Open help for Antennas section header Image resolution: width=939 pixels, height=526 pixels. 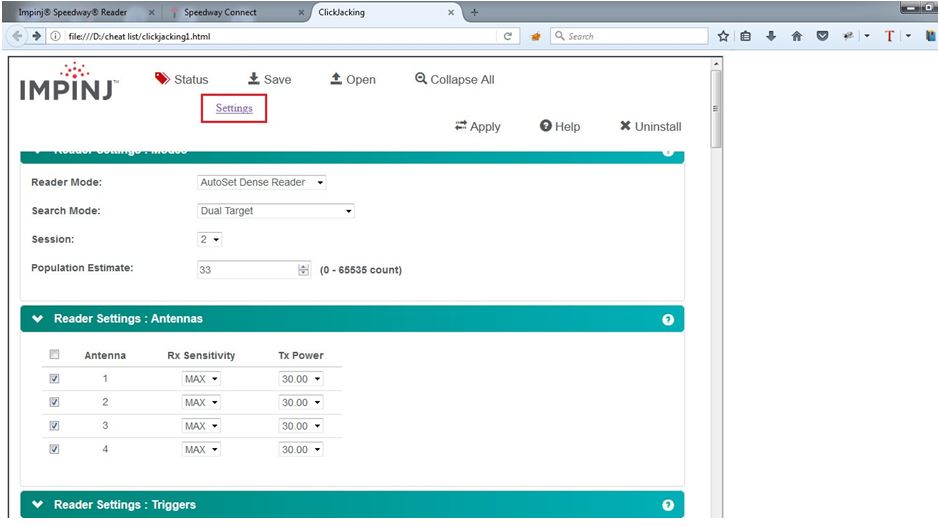tap(667, 320)
